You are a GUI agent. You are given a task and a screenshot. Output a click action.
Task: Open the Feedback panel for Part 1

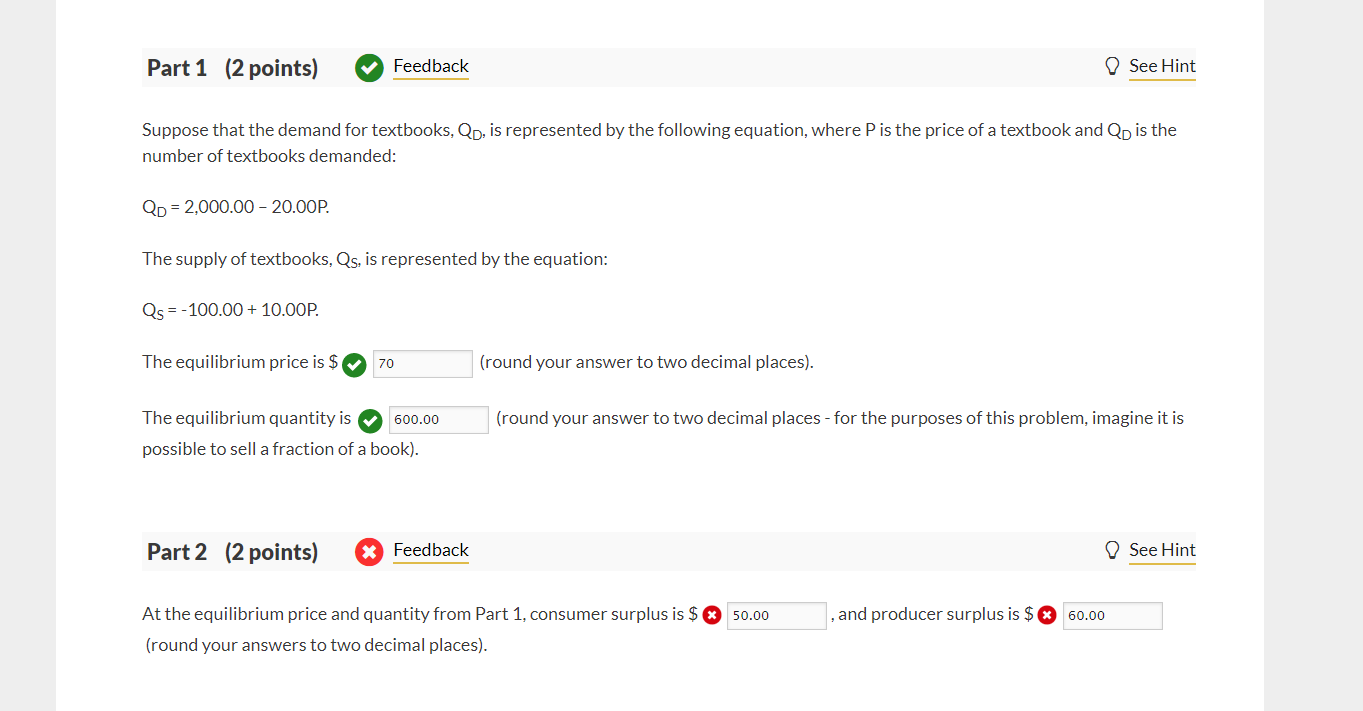430,66
